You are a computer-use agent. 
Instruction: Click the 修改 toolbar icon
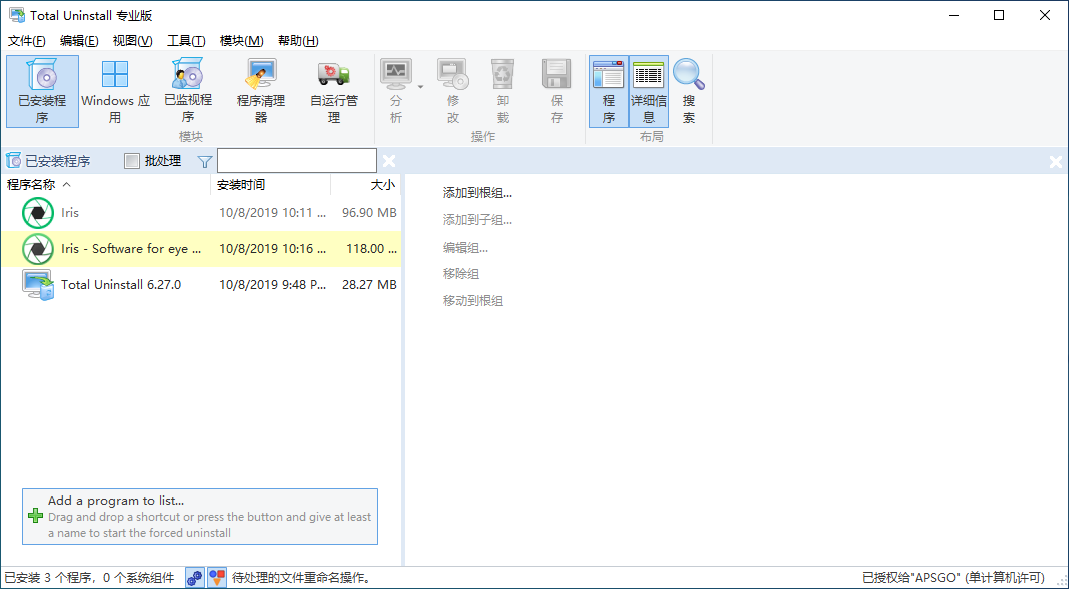coord(453,75)
